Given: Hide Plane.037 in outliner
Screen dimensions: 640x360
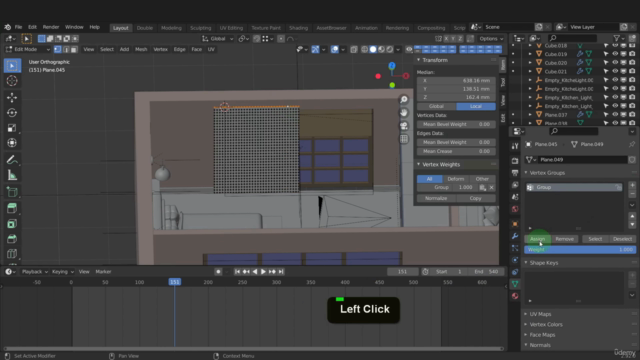Looking at the screenshot, I should pos(615,115).
